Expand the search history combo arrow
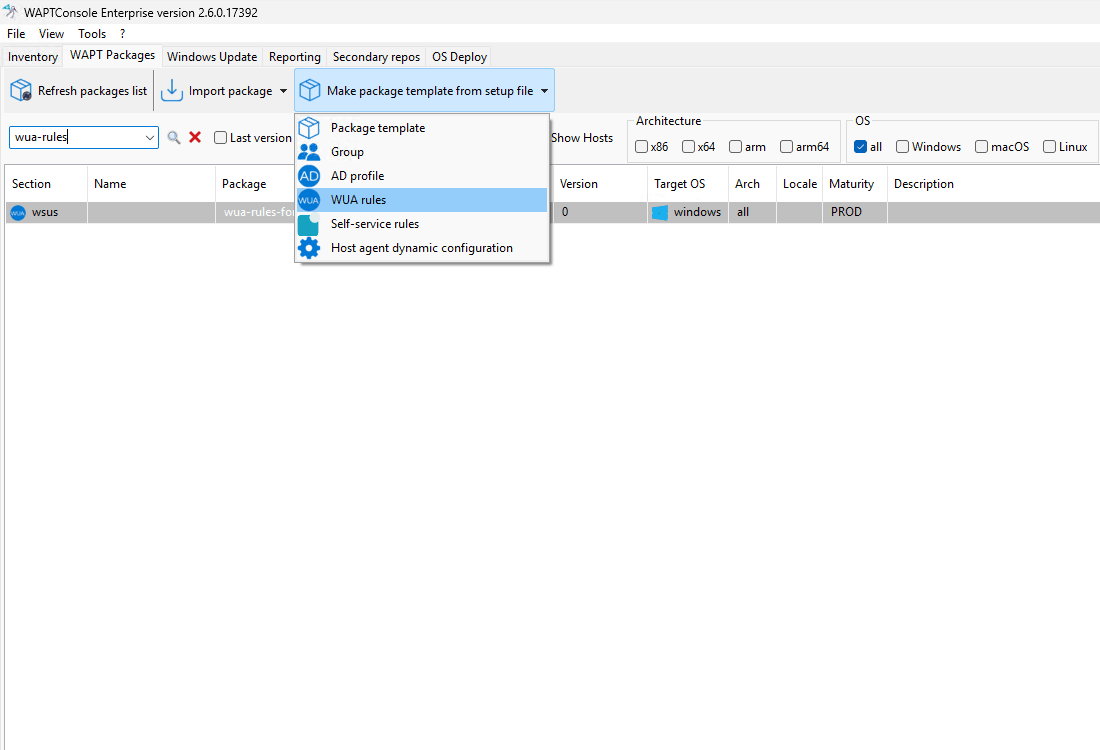The width and height of the screenshot is (1100, 750). pos(149,138)
